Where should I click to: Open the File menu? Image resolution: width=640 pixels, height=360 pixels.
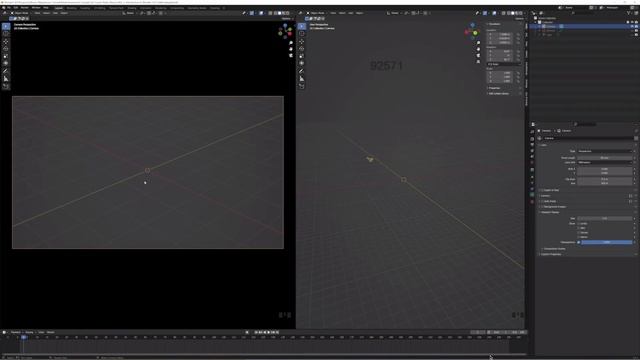(9, 8)
